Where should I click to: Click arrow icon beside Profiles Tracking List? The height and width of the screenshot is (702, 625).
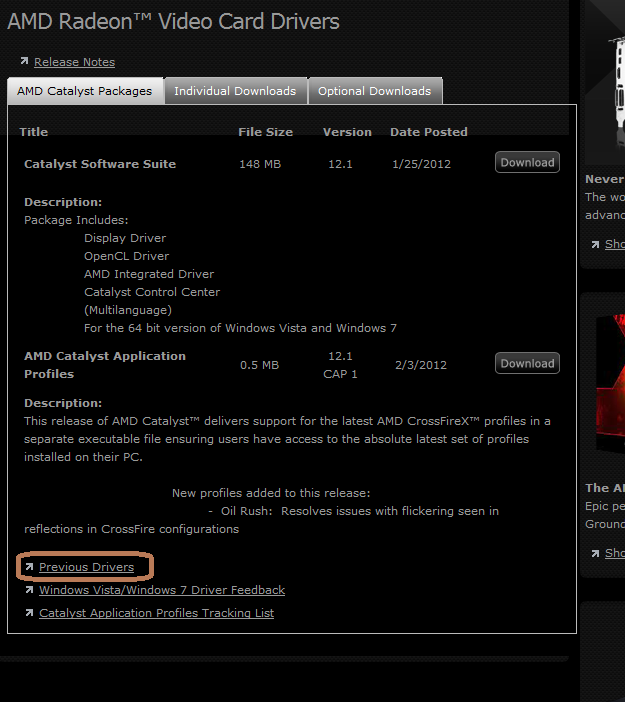(29, 613)
